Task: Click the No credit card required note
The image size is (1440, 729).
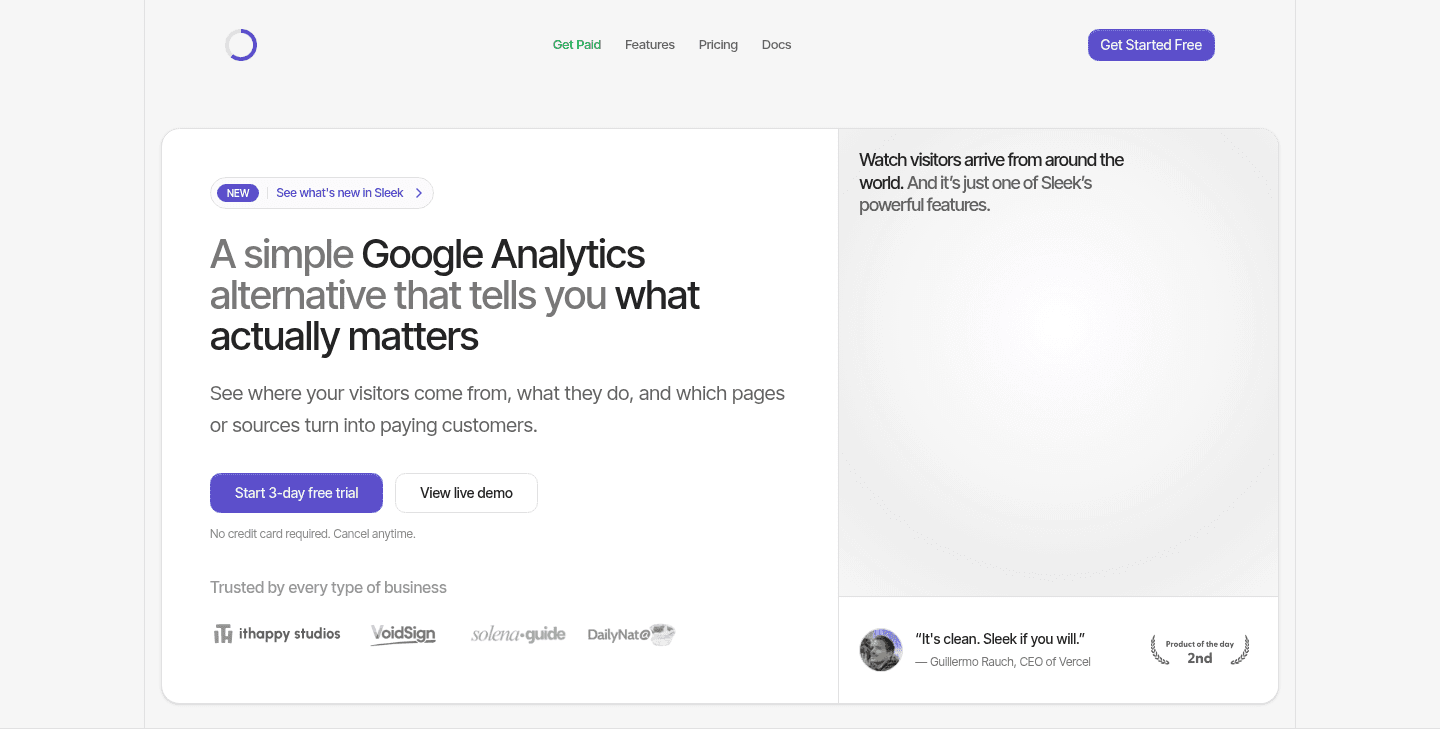Action: [312, 534]
